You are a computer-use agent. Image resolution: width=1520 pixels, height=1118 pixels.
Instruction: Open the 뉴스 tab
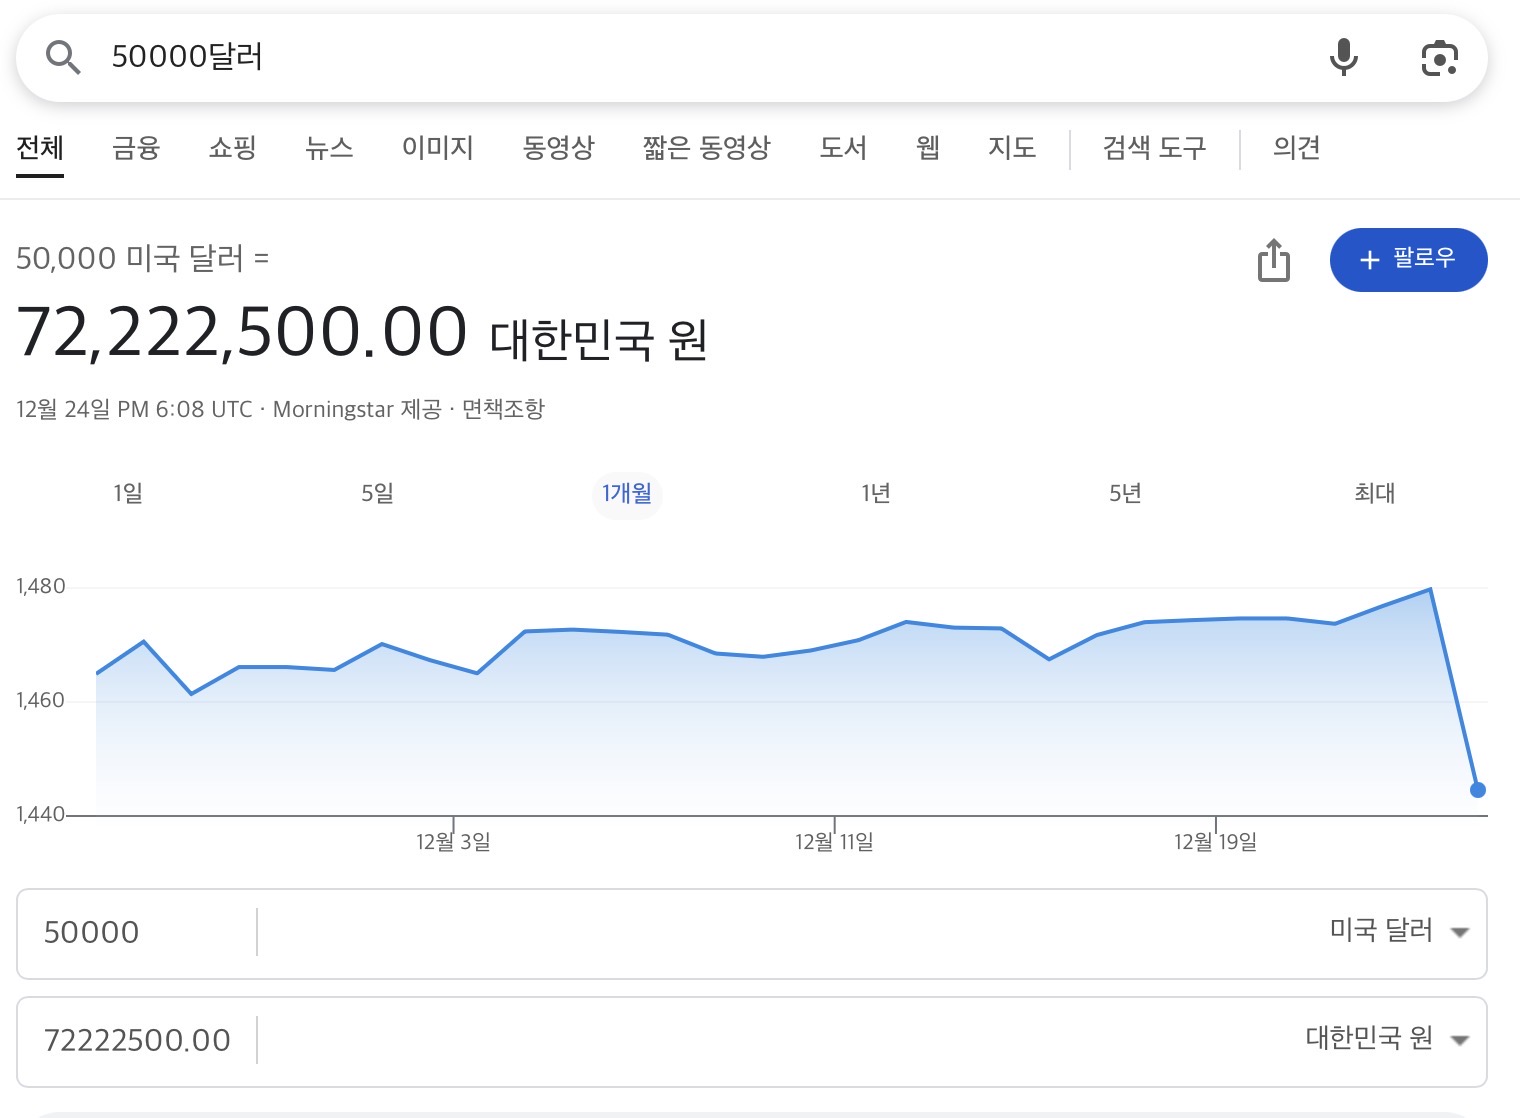tap(329, 148)
